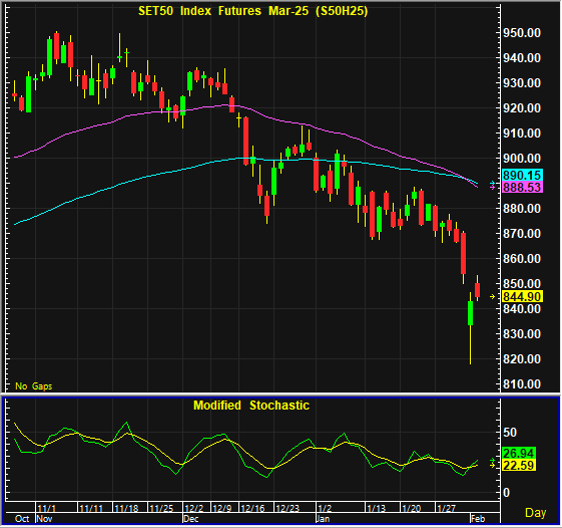
Task: Click the 12/16 date marker on the time axis
Action: pos(253,508)
